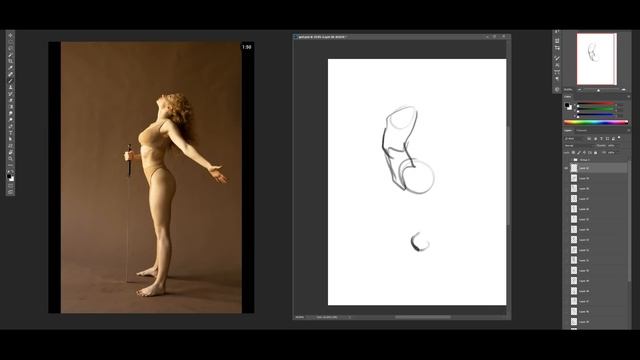Screen dimensions: 640x360
Task: Select the group folder row in Layers
Action: coord(596,160)
